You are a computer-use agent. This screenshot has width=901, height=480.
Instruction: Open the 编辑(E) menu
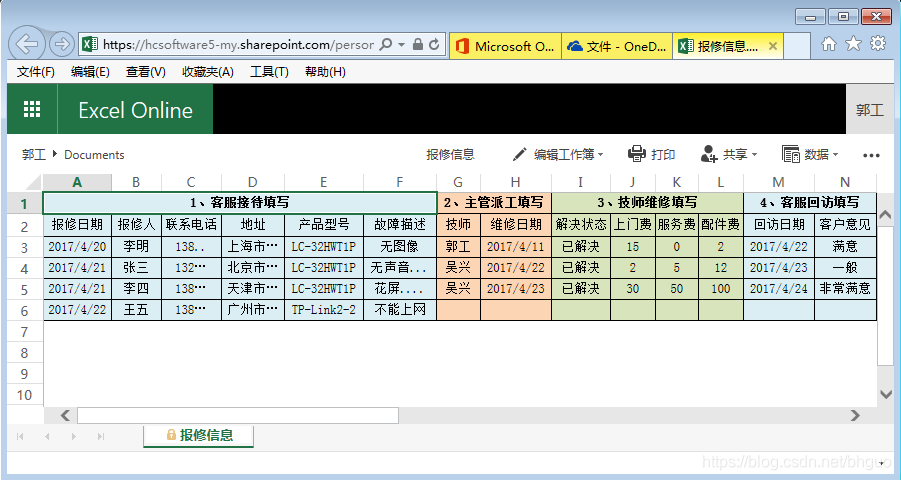coord(90,72)
